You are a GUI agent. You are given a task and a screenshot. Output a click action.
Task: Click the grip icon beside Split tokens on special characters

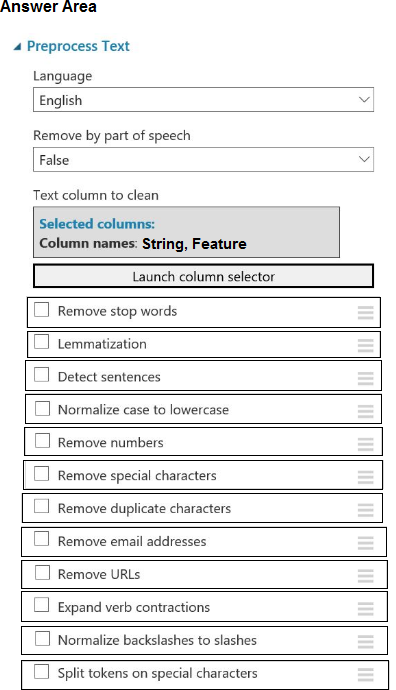pyautogui.click(x=366, y=674)
